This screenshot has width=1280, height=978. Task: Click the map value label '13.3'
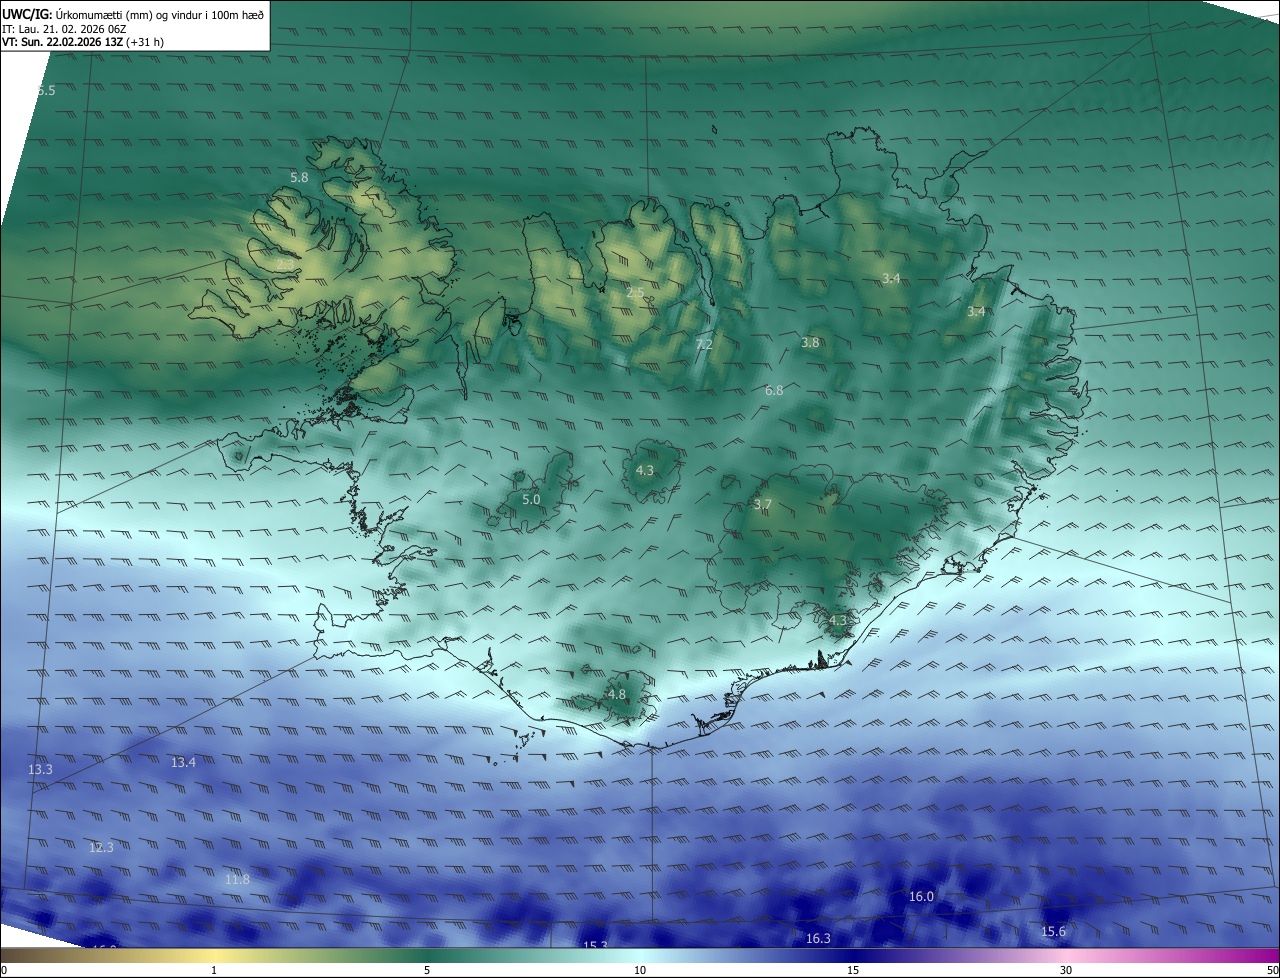(x=40, y=769)
